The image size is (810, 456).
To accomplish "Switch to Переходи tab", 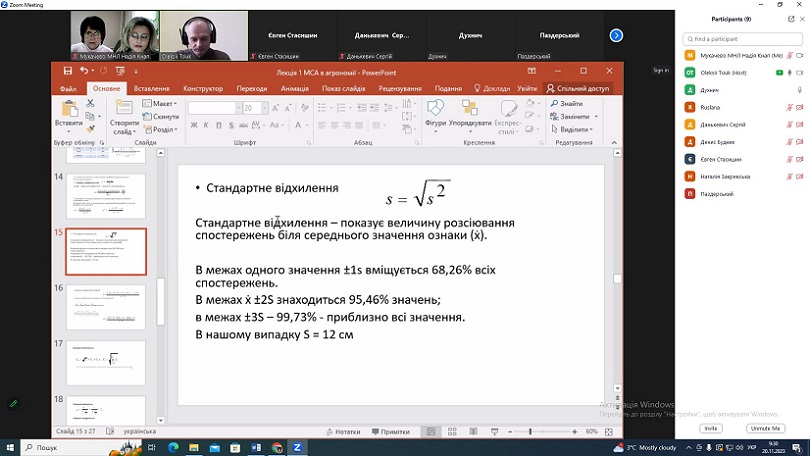I will [252, 88].
